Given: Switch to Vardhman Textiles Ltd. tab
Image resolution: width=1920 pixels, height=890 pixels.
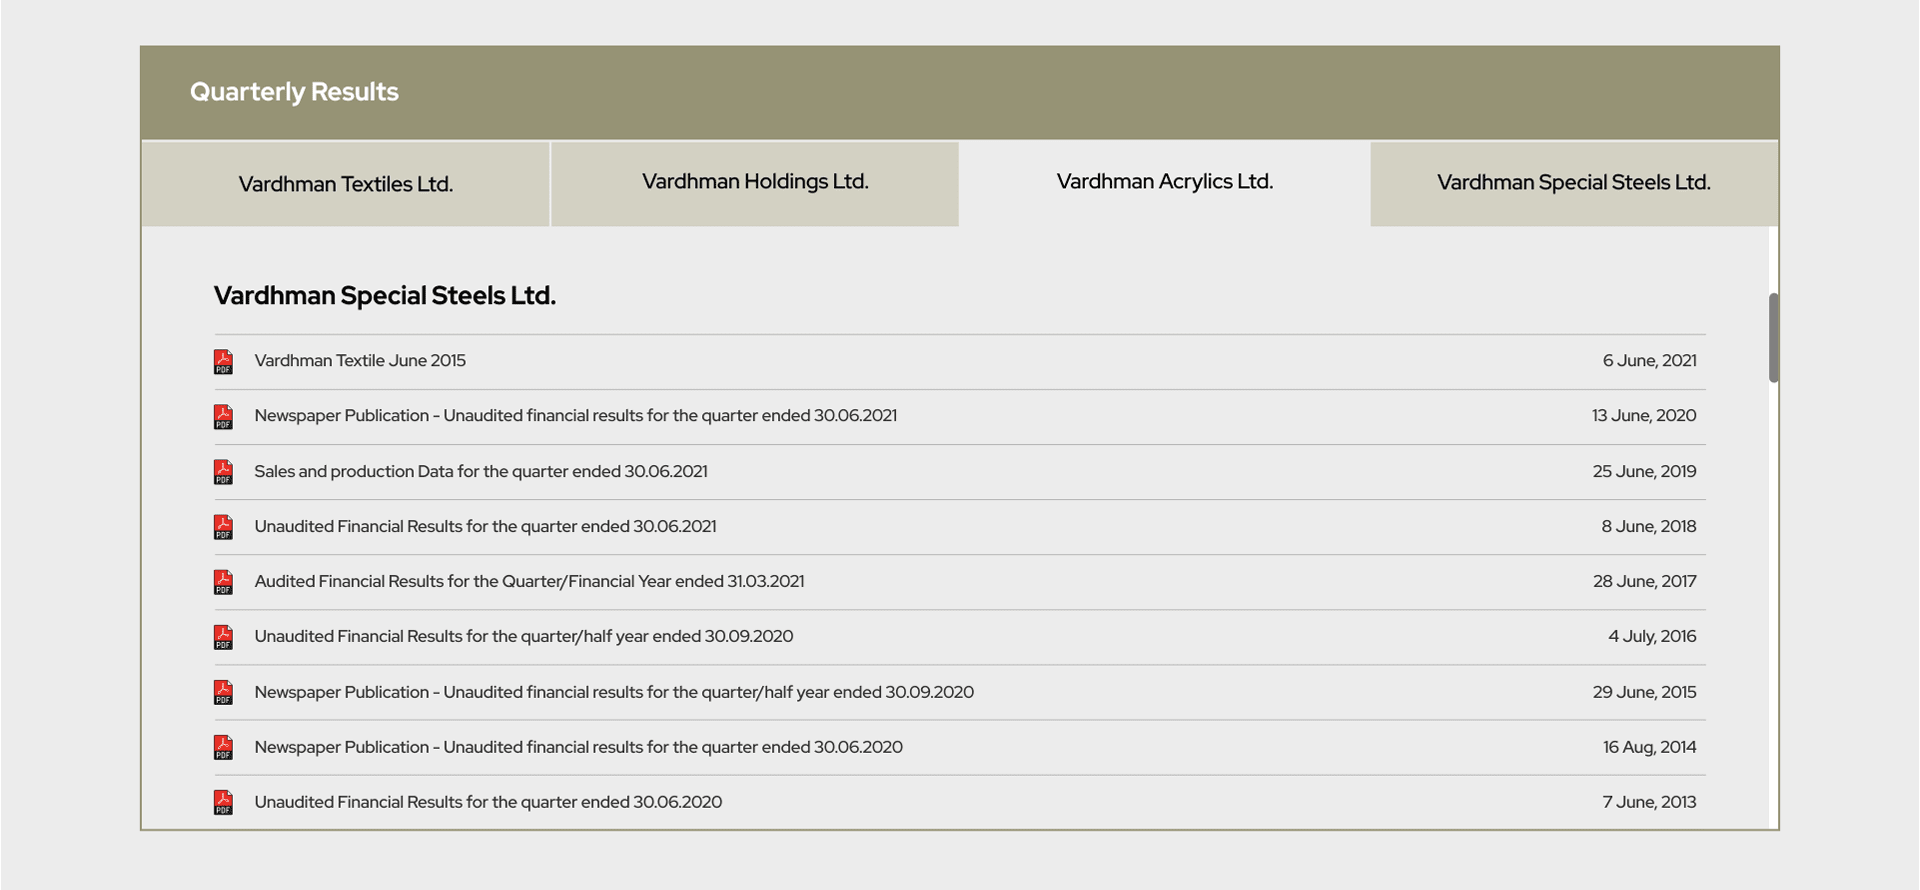Looking at the screenshot, I should (345, 184).
